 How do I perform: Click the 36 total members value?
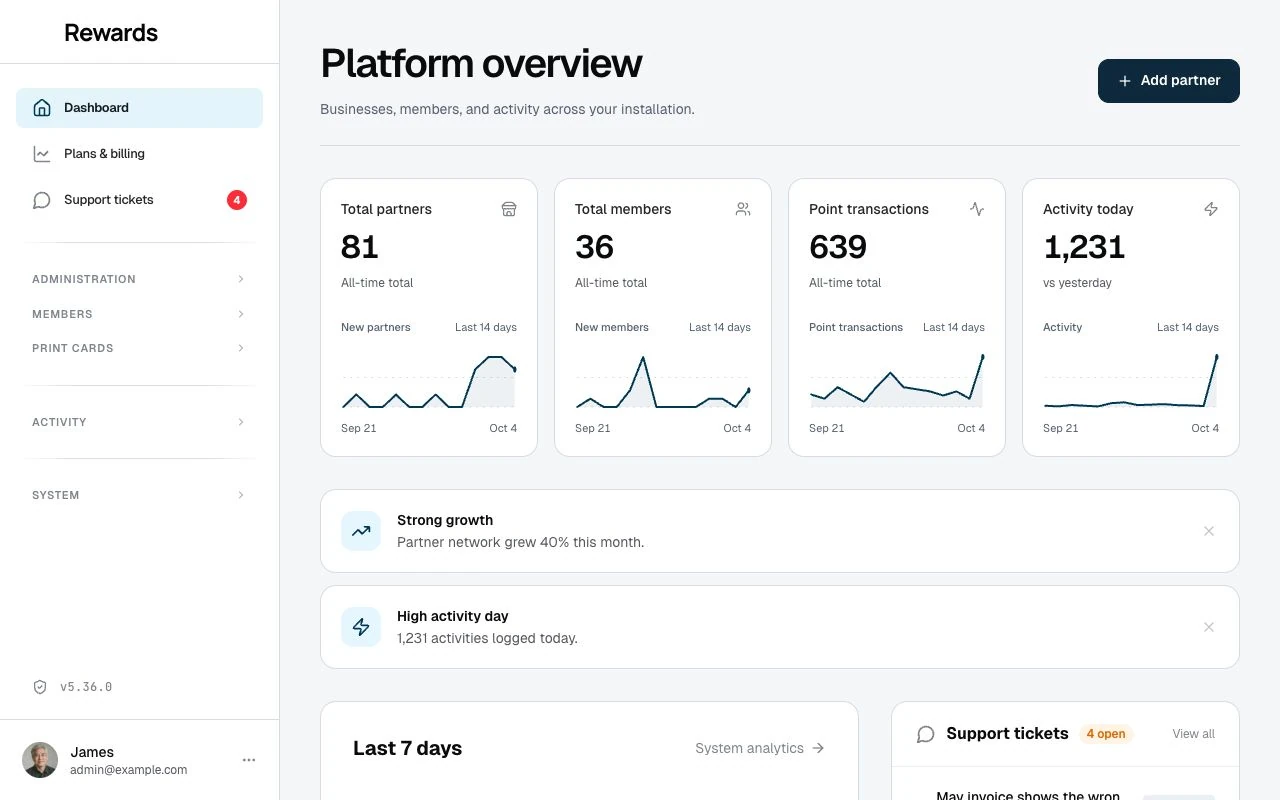pos(594,247)
